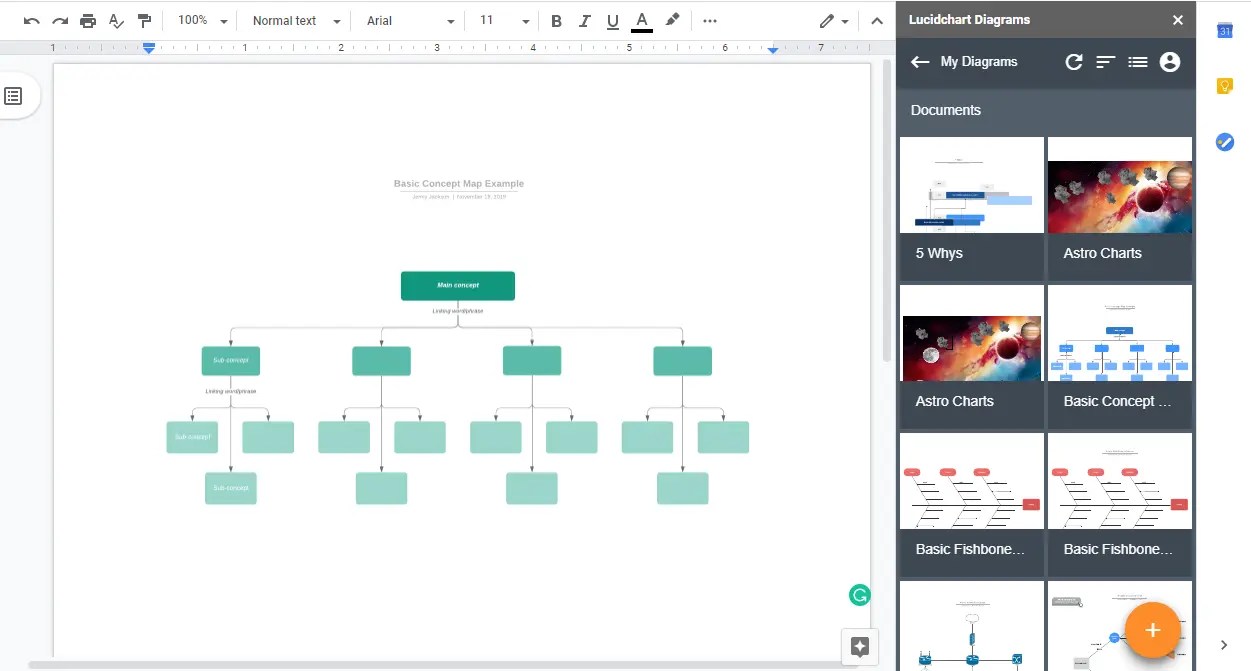Undo the last action

tap(31, 21)
